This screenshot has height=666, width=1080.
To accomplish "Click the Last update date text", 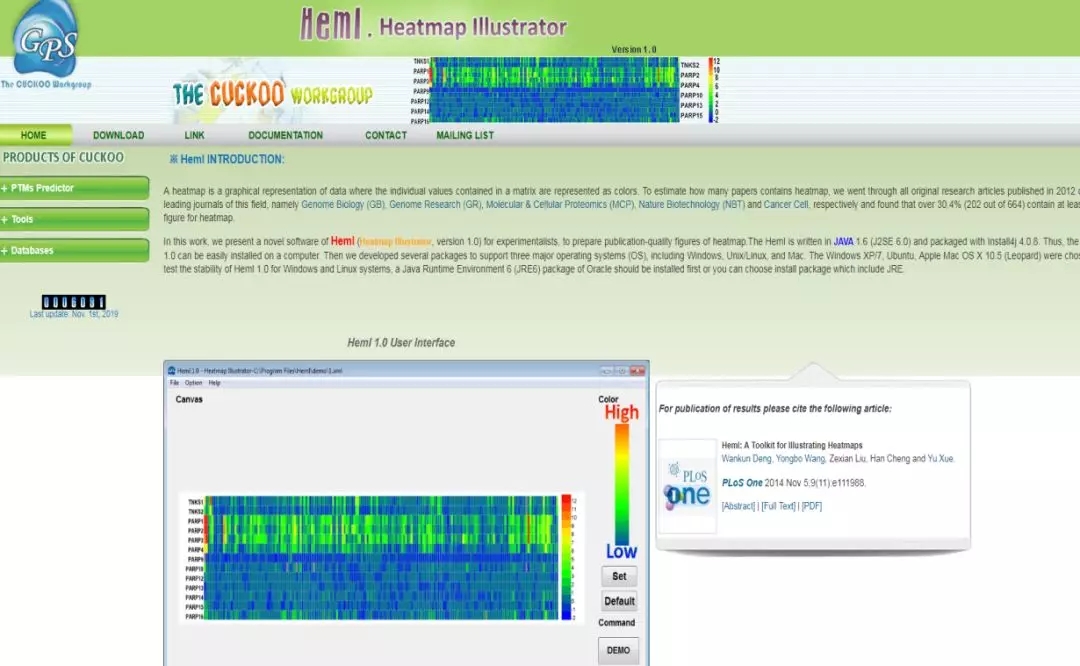I will (x=74, y=314).
